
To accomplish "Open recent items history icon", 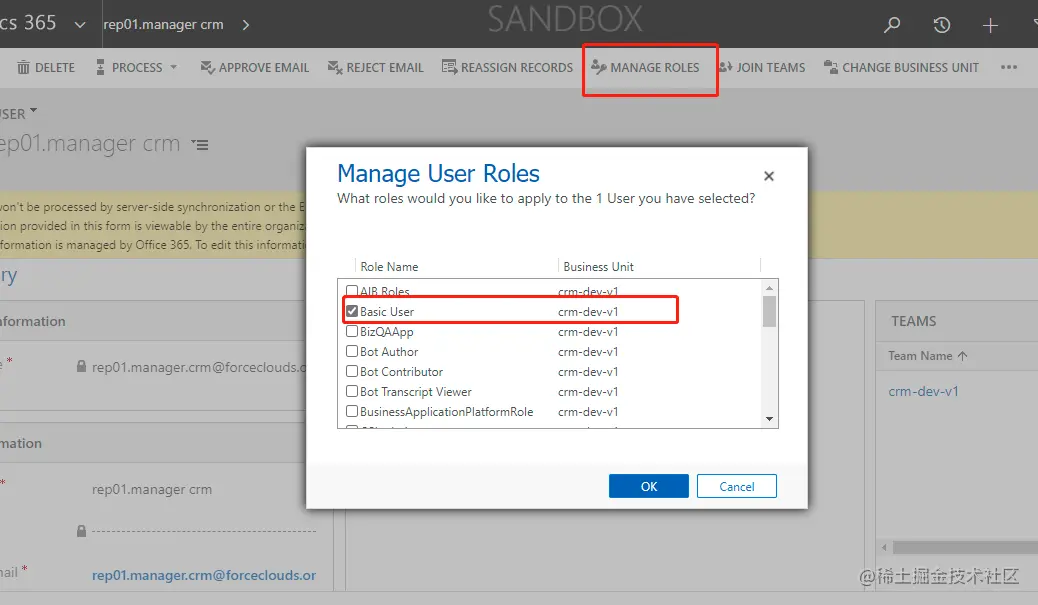I will coord(941,25).
